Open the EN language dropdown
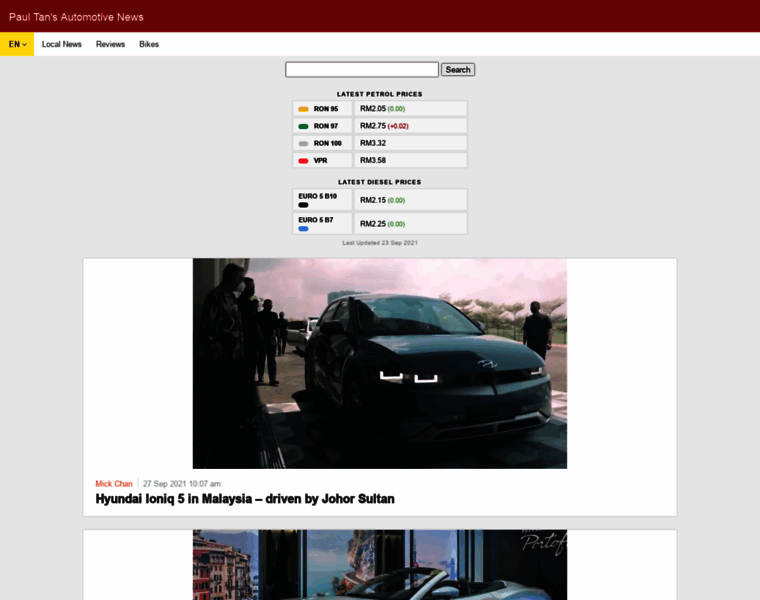The width and height of the screenshot is (760, 600). tap(17, 44)
